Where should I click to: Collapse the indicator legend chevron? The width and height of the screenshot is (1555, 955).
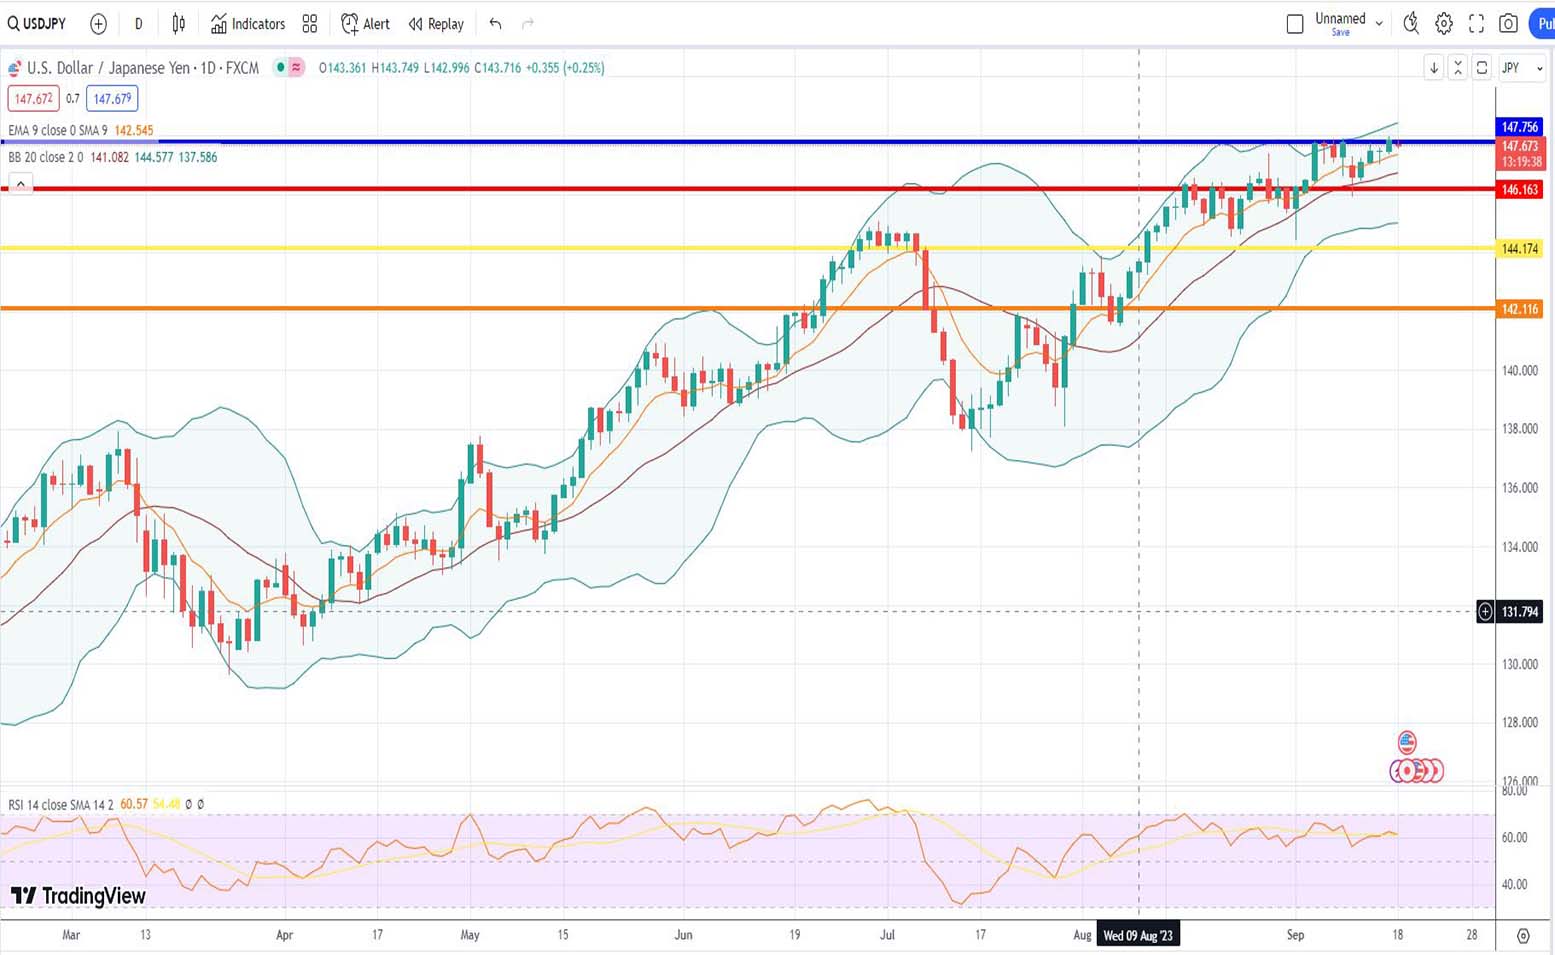click(x=20, y=184)
